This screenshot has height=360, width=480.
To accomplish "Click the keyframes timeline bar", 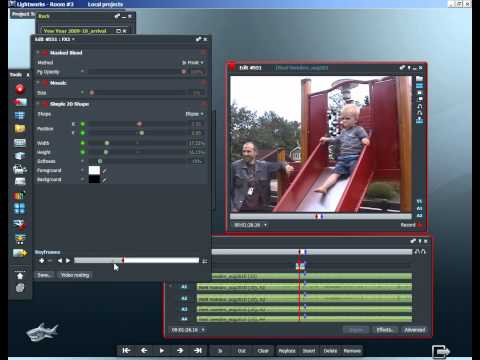I will pos(136,260).
